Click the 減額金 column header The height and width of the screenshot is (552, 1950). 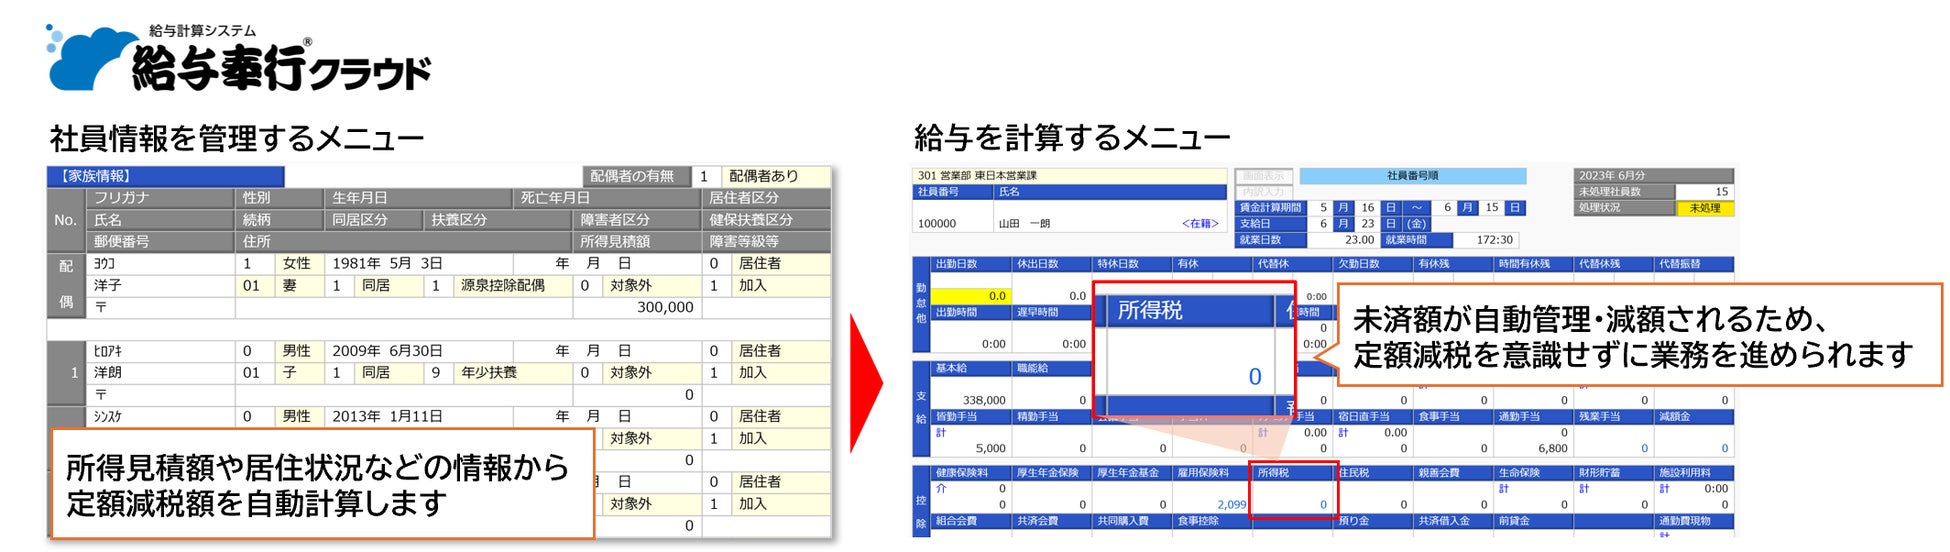(x=1693, y=416)
